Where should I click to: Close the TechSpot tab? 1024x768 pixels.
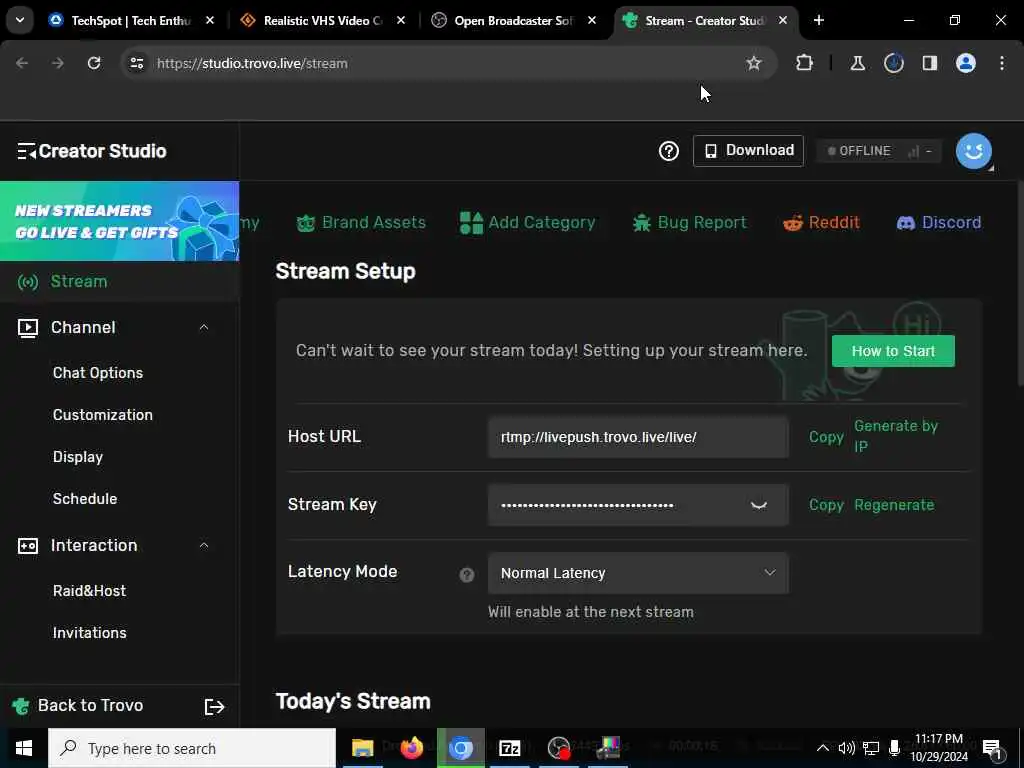tap(210, 21)
